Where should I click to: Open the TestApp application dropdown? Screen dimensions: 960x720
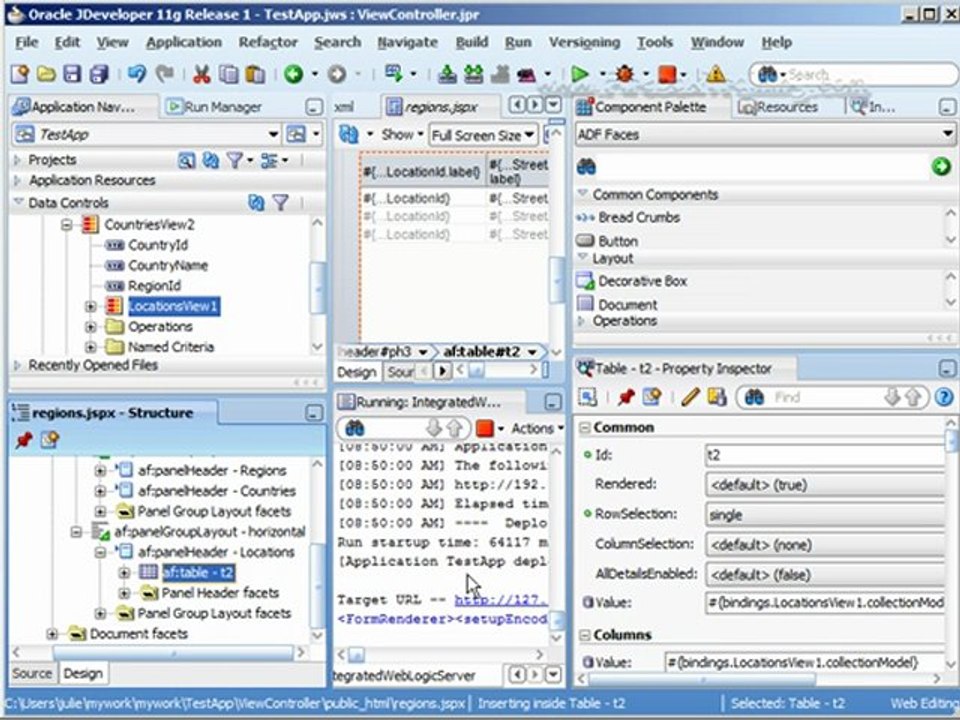click(273, 134)
